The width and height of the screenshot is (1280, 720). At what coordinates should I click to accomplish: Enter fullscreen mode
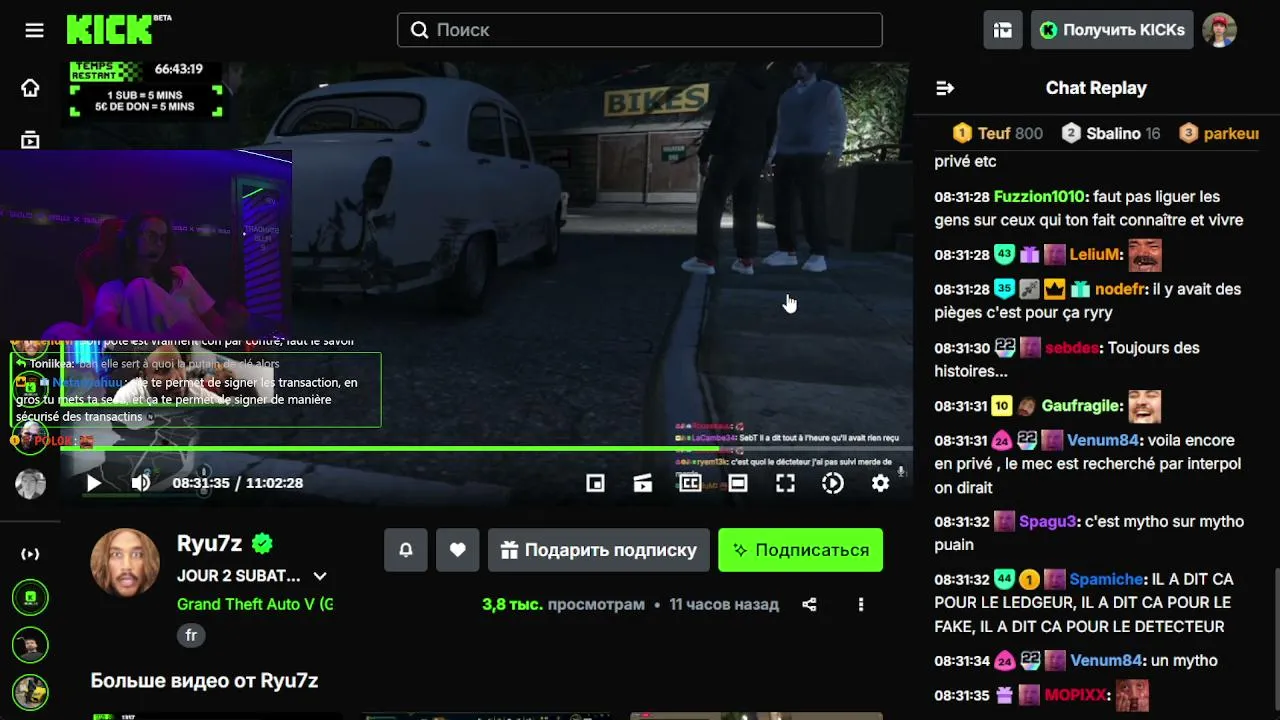[785, 483]
